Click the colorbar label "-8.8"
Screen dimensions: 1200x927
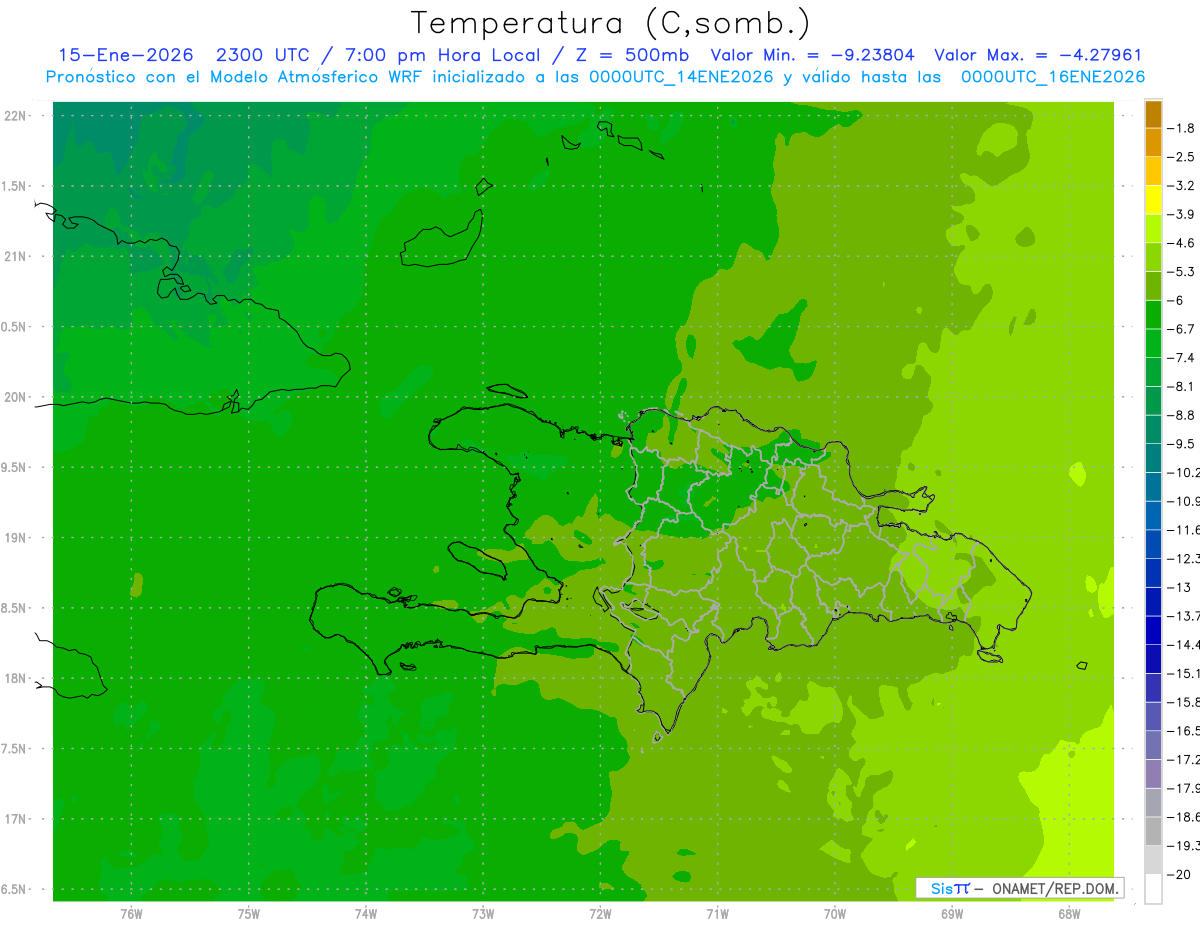(1181, 415)
